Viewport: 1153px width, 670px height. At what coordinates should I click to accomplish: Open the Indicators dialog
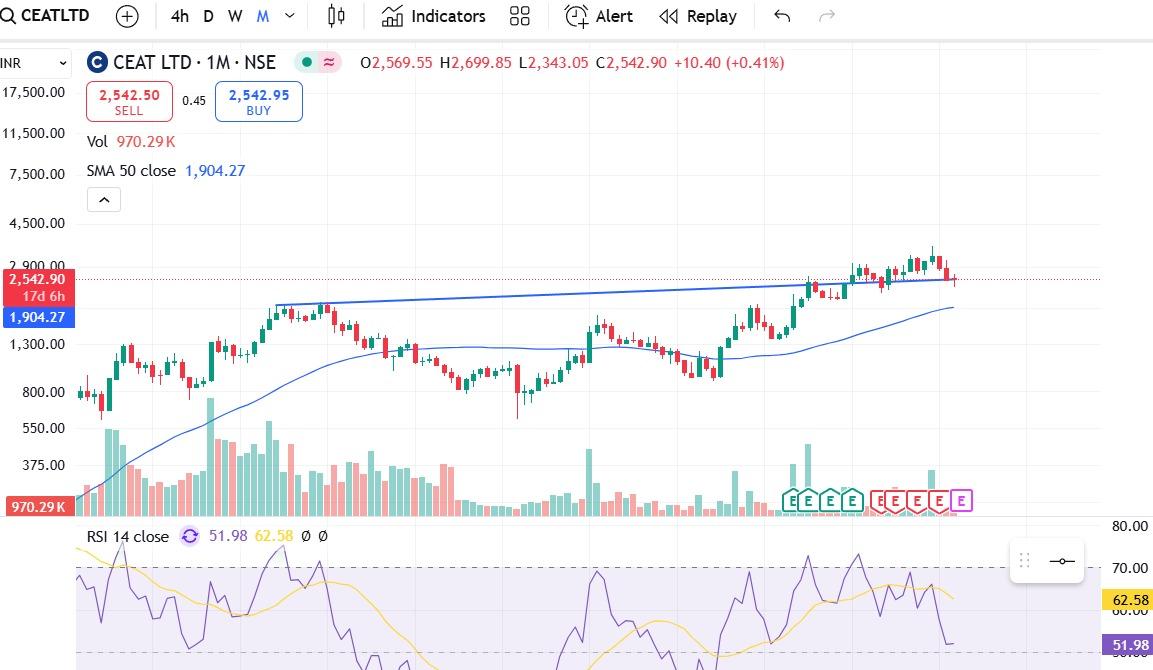tap(434, 16)
